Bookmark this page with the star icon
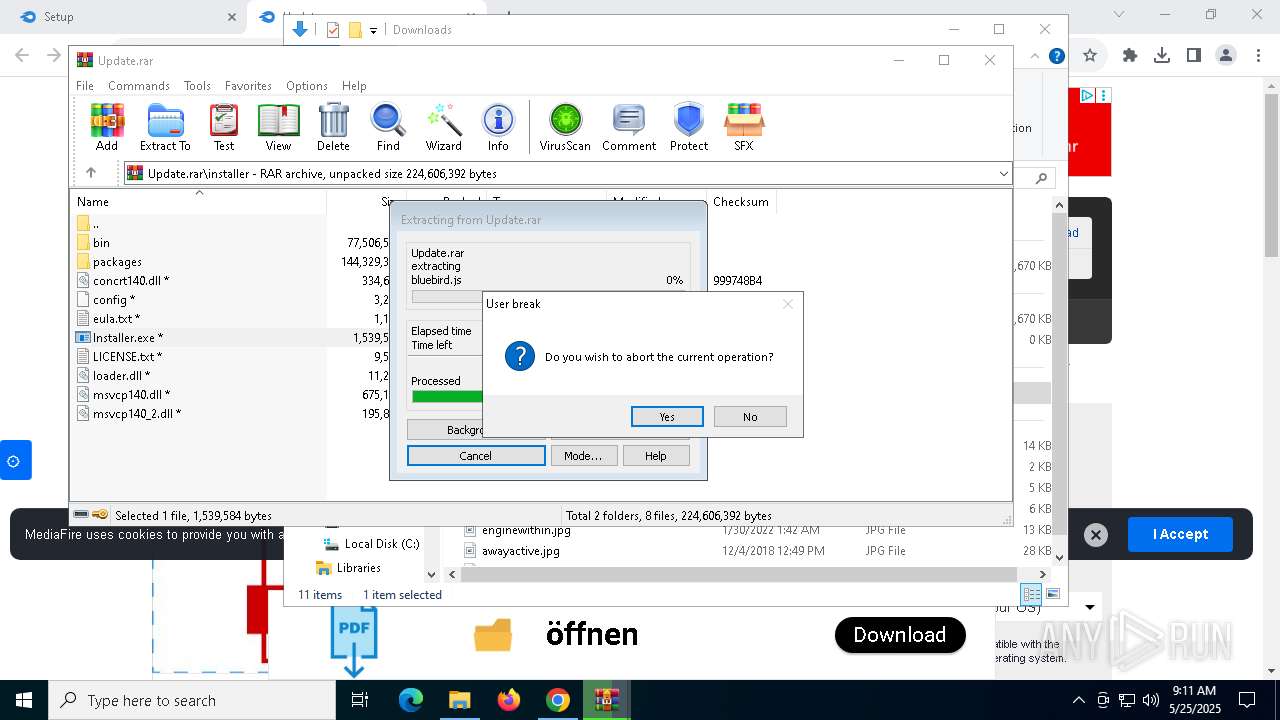Screen dimensions: 1280x720 1090,56
